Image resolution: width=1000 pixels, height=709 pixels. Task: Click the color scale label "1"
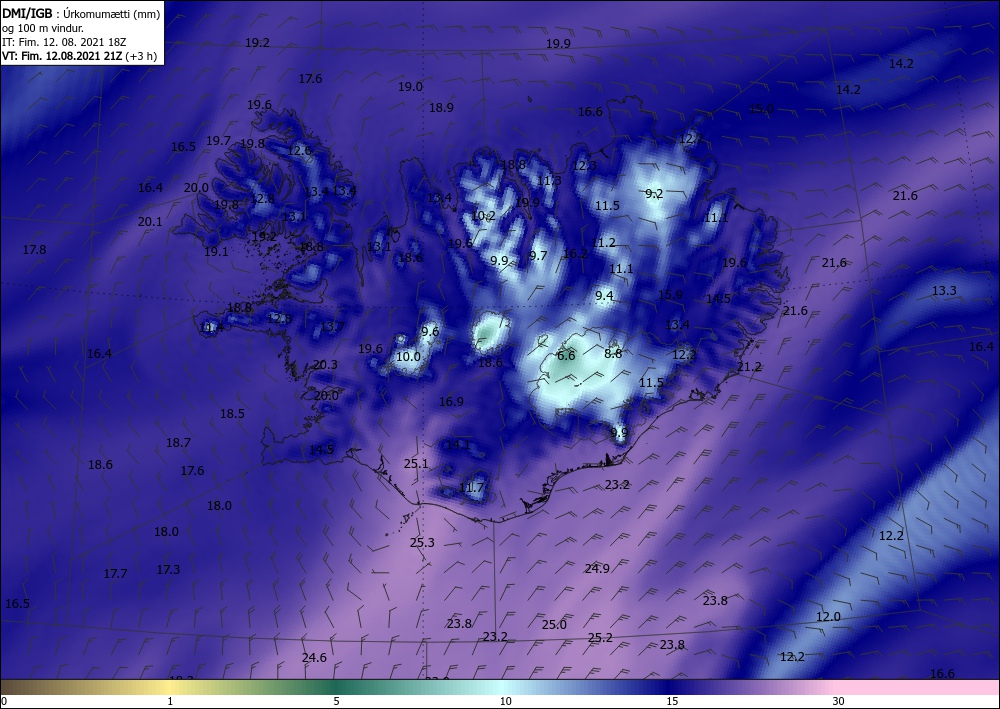pyautogui.click(x=170, y=701)
